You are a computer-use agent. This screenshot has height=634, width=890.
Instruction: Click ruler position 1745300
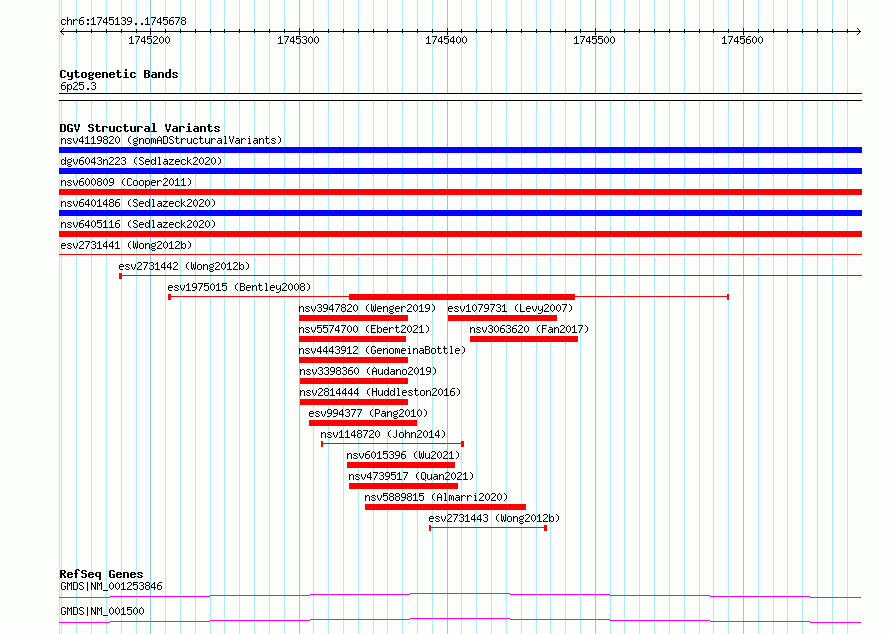298,40
